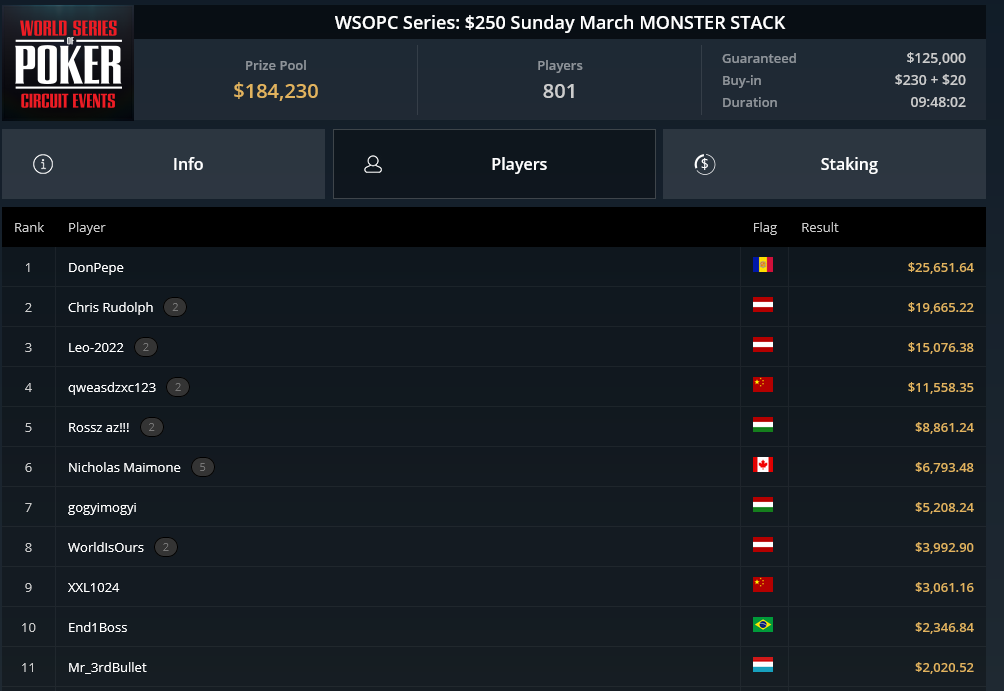Open player DonPepe's name

(x=95, y=268)
